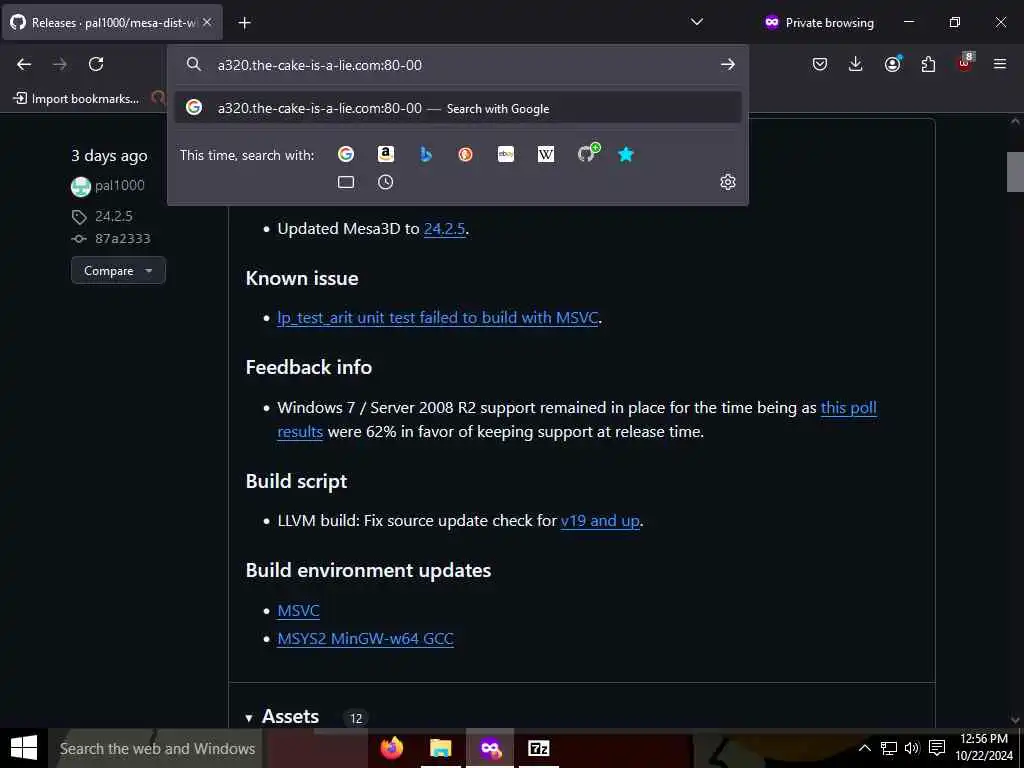Open the Firefox application hamburger menu
Image resolution: width=1024 pixels, height=768 pixels.
coord(1000,64)
